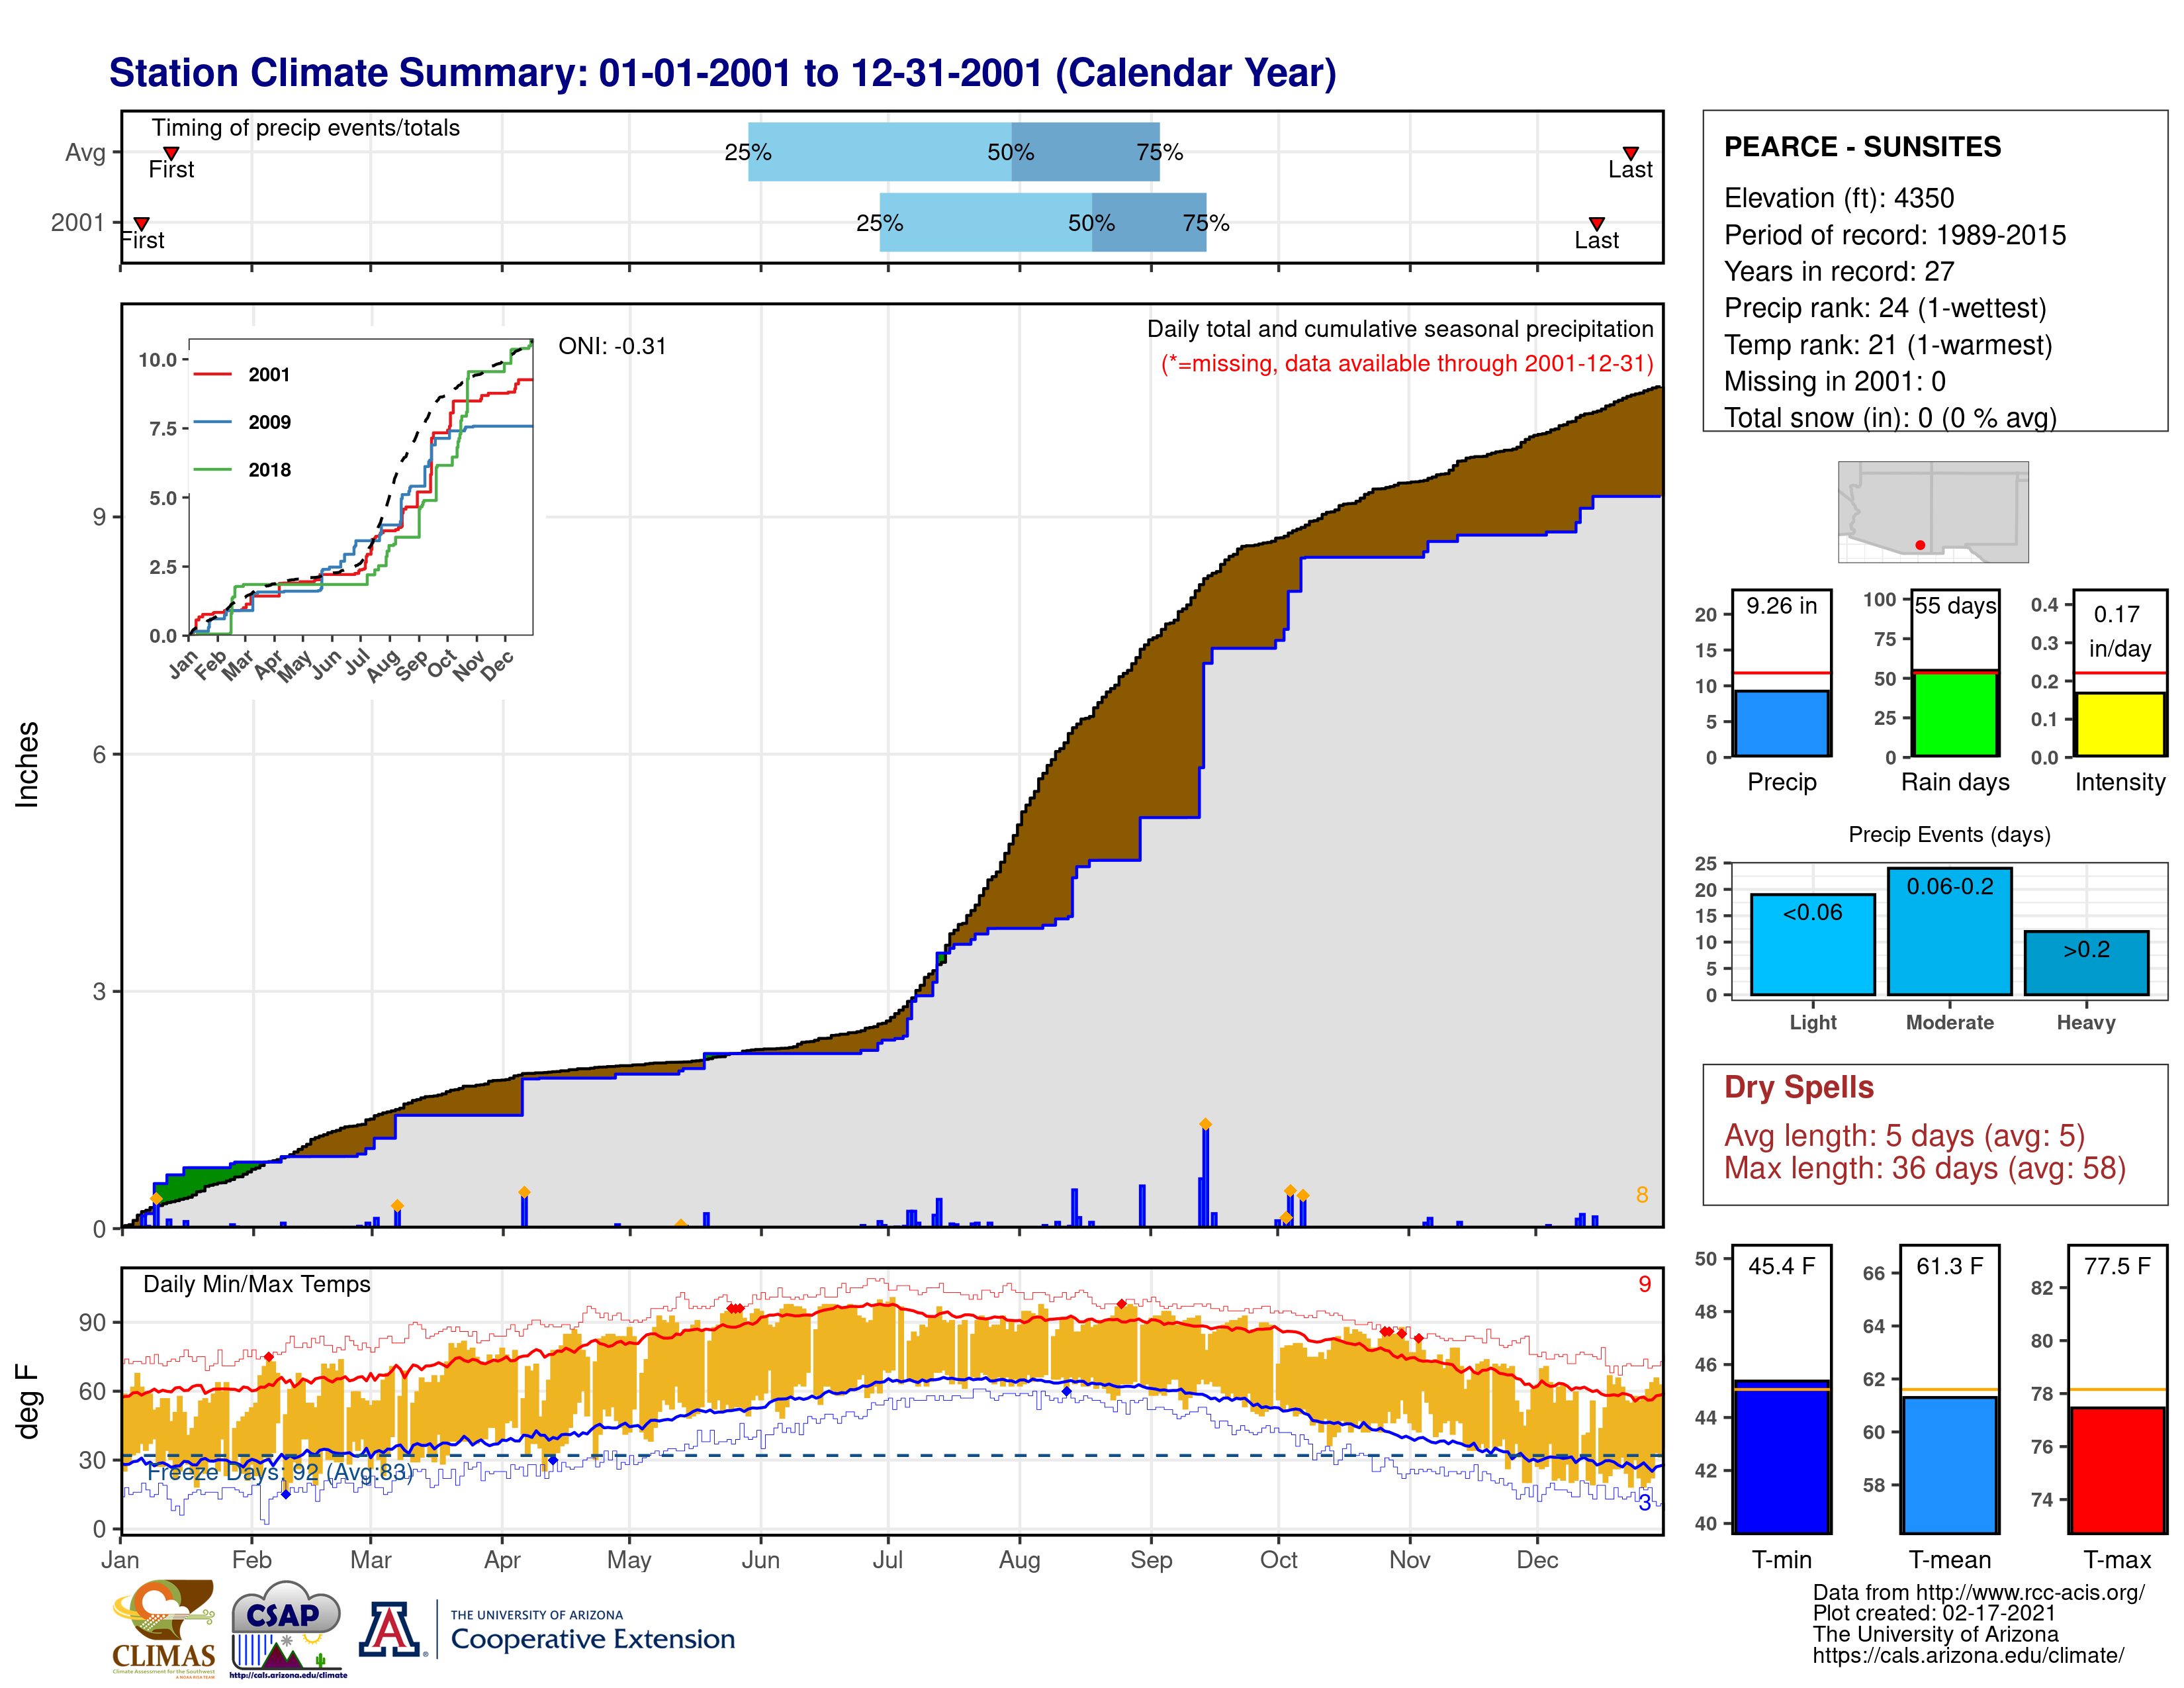This screenshot has width=2184, height=1688.
Task: Click 'Plot created: 02-17-2021' text
Action: pyautogui.click(x=1934, y=1613)
